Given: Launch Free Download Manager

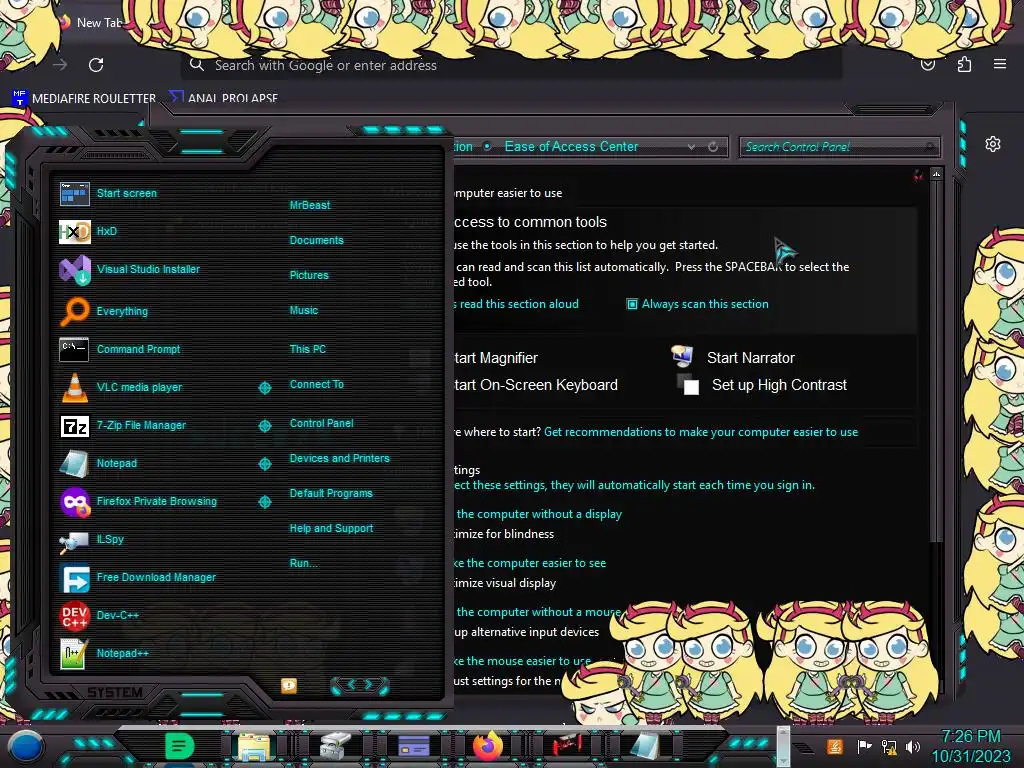Looking at the screenshot, I should point(137,577).
